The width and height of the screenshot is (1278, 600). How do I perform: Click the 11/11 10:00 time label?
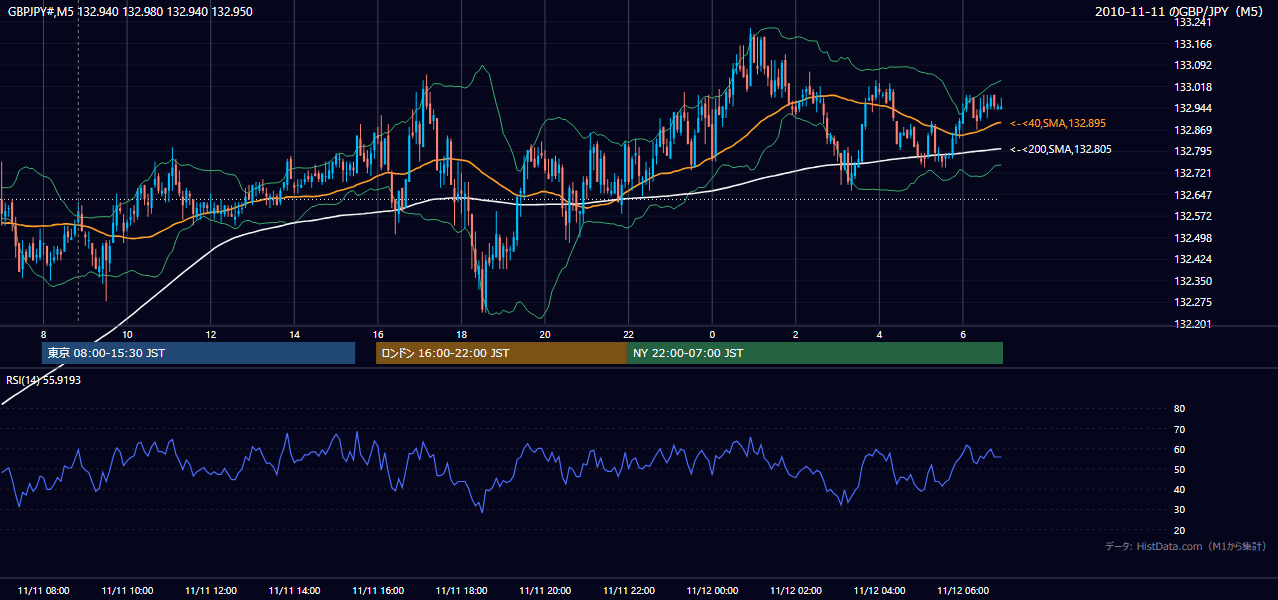point(128,591)
